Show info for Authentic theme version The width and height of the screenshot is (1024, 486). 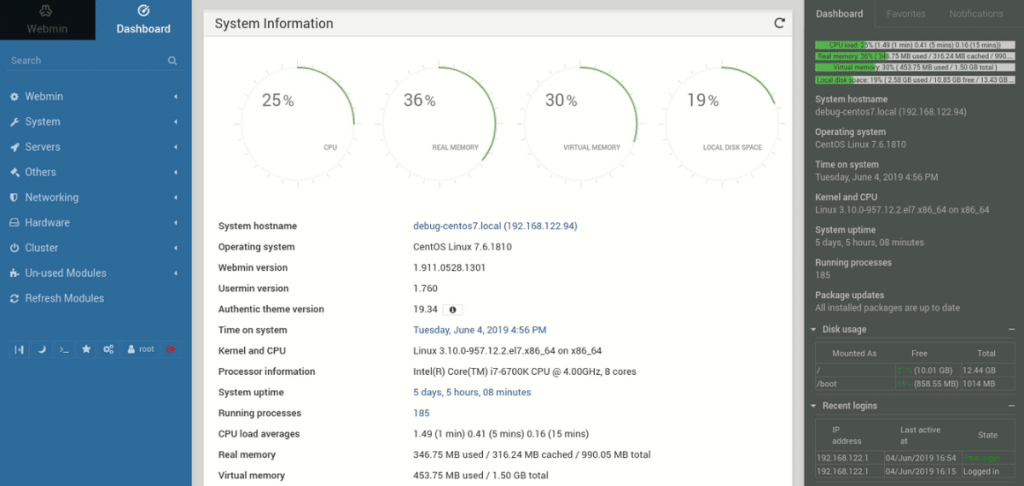(453, 310)
